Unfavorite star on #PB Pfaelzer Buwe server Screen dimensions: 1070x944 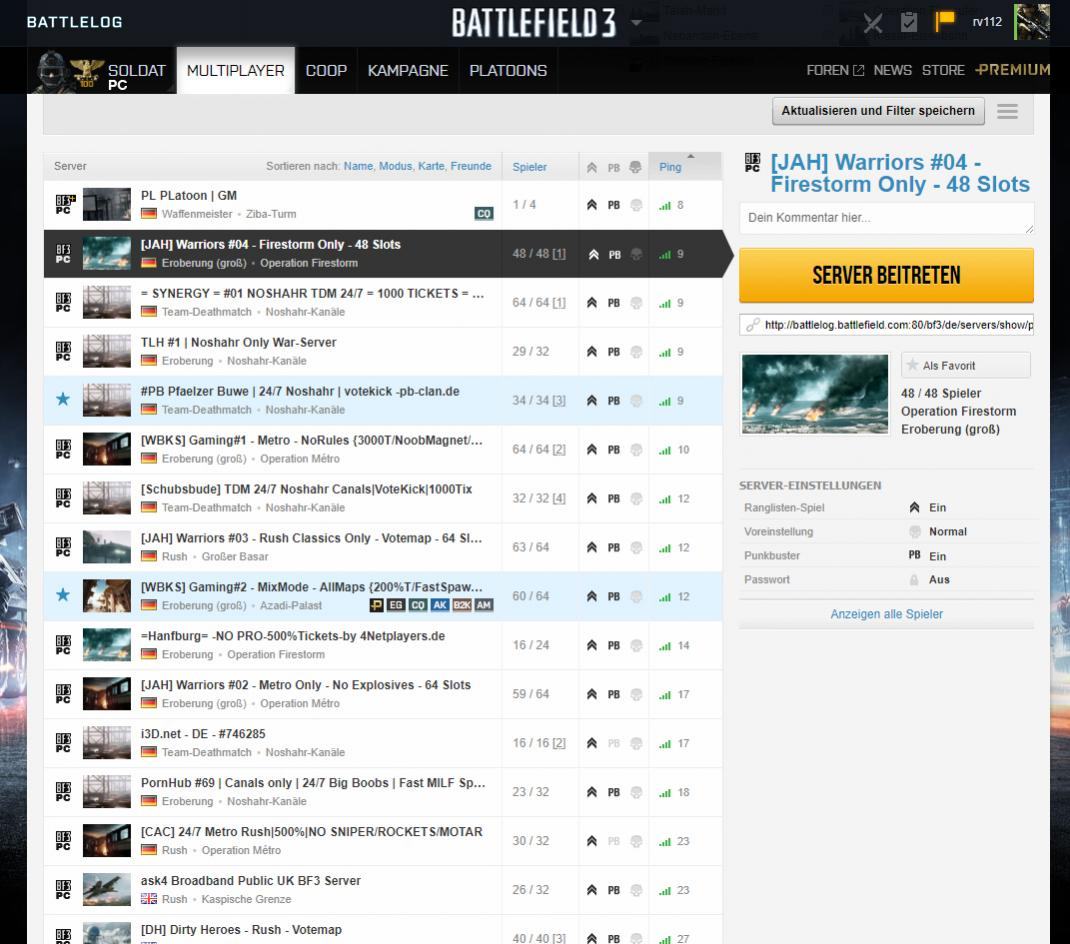click(63, 399)
